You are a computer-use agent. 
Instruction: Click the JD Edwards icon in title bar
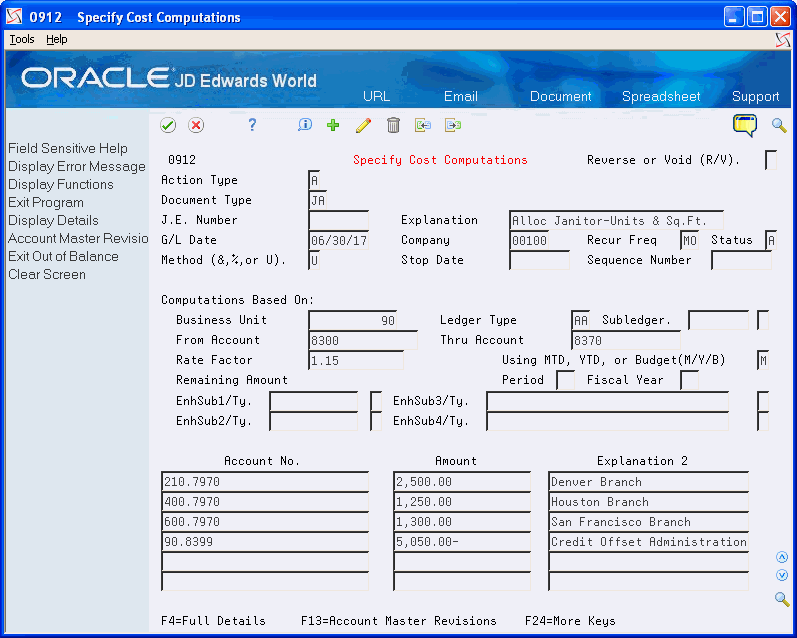click(14, 17)
